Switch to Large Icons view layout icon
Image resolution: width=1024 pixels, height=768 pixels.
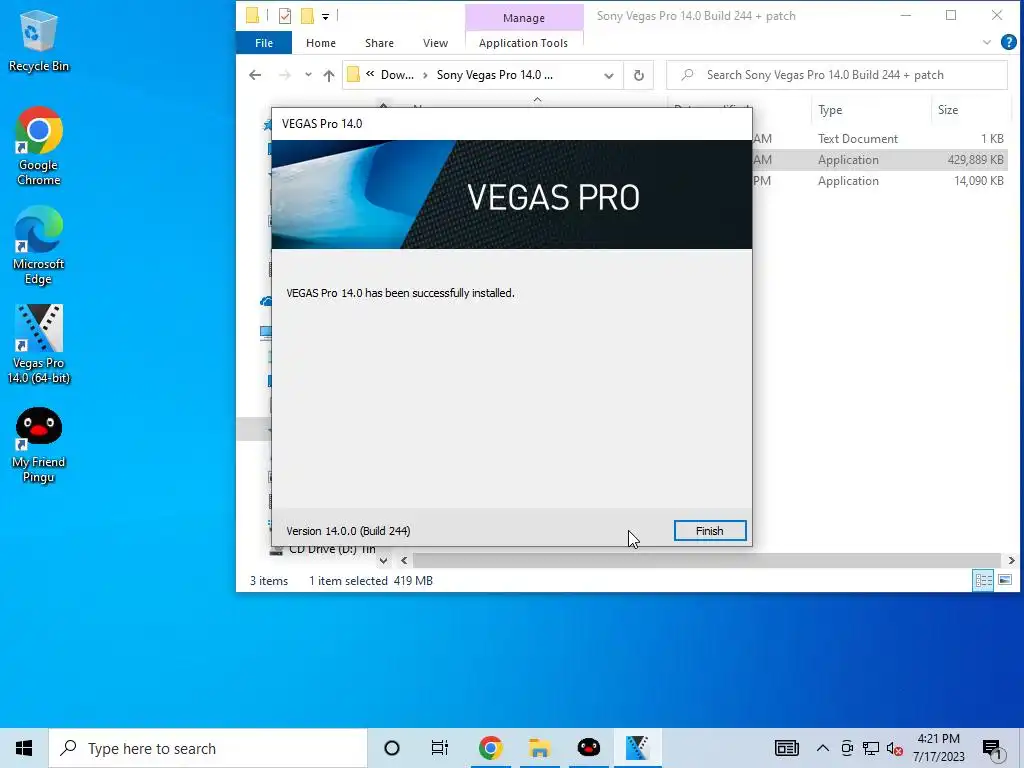(x=1005, y=580)
